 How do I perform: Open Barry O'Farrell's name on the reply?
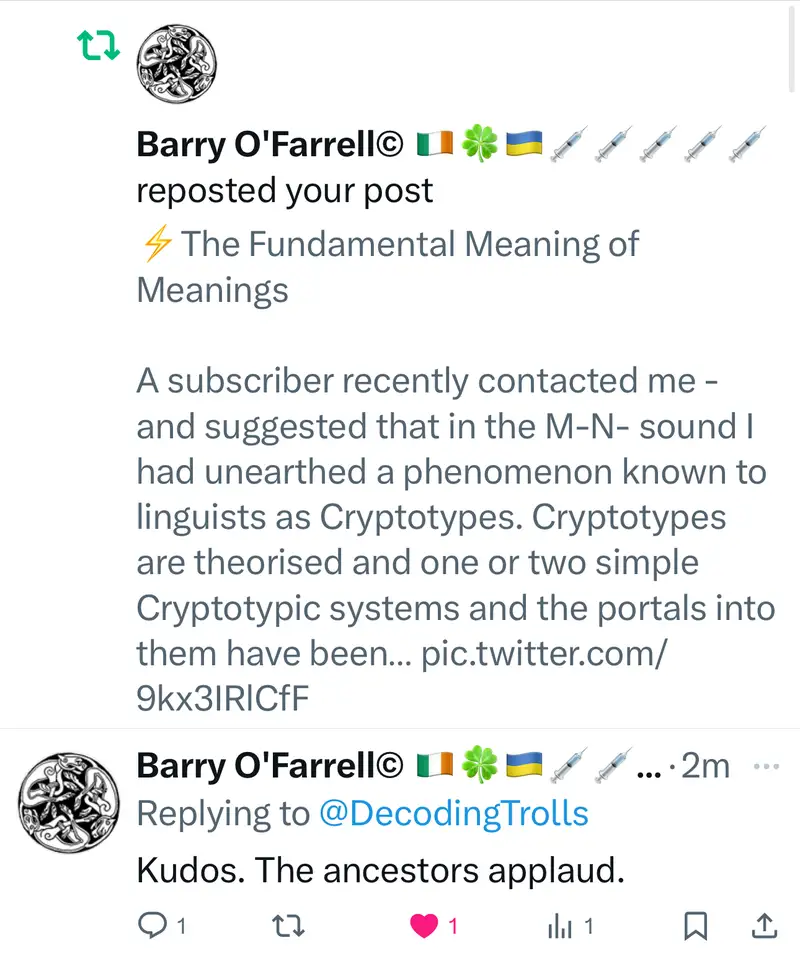click(x=270, y=766)
